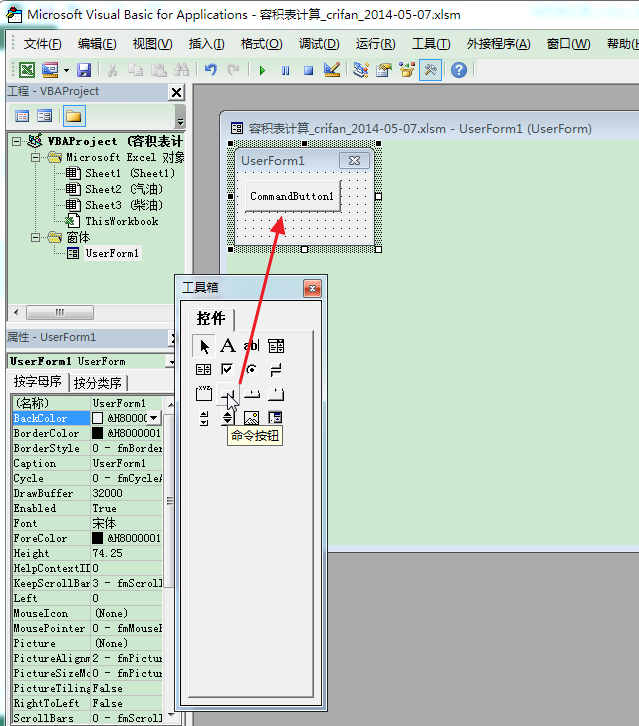Open the 文件(F) menu
Viewport: 639px width, 726px height.
(x=43, y=44)
